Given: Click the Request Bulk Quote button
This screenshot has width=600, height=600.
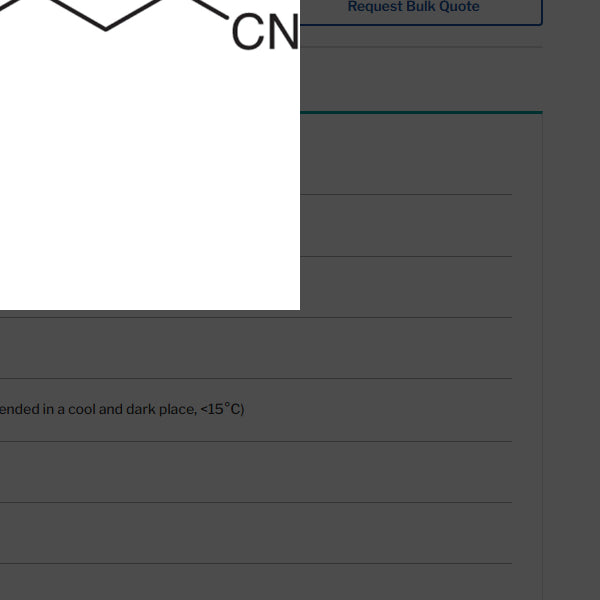Looking at the screenshot, I should click(x=413, y=8).
